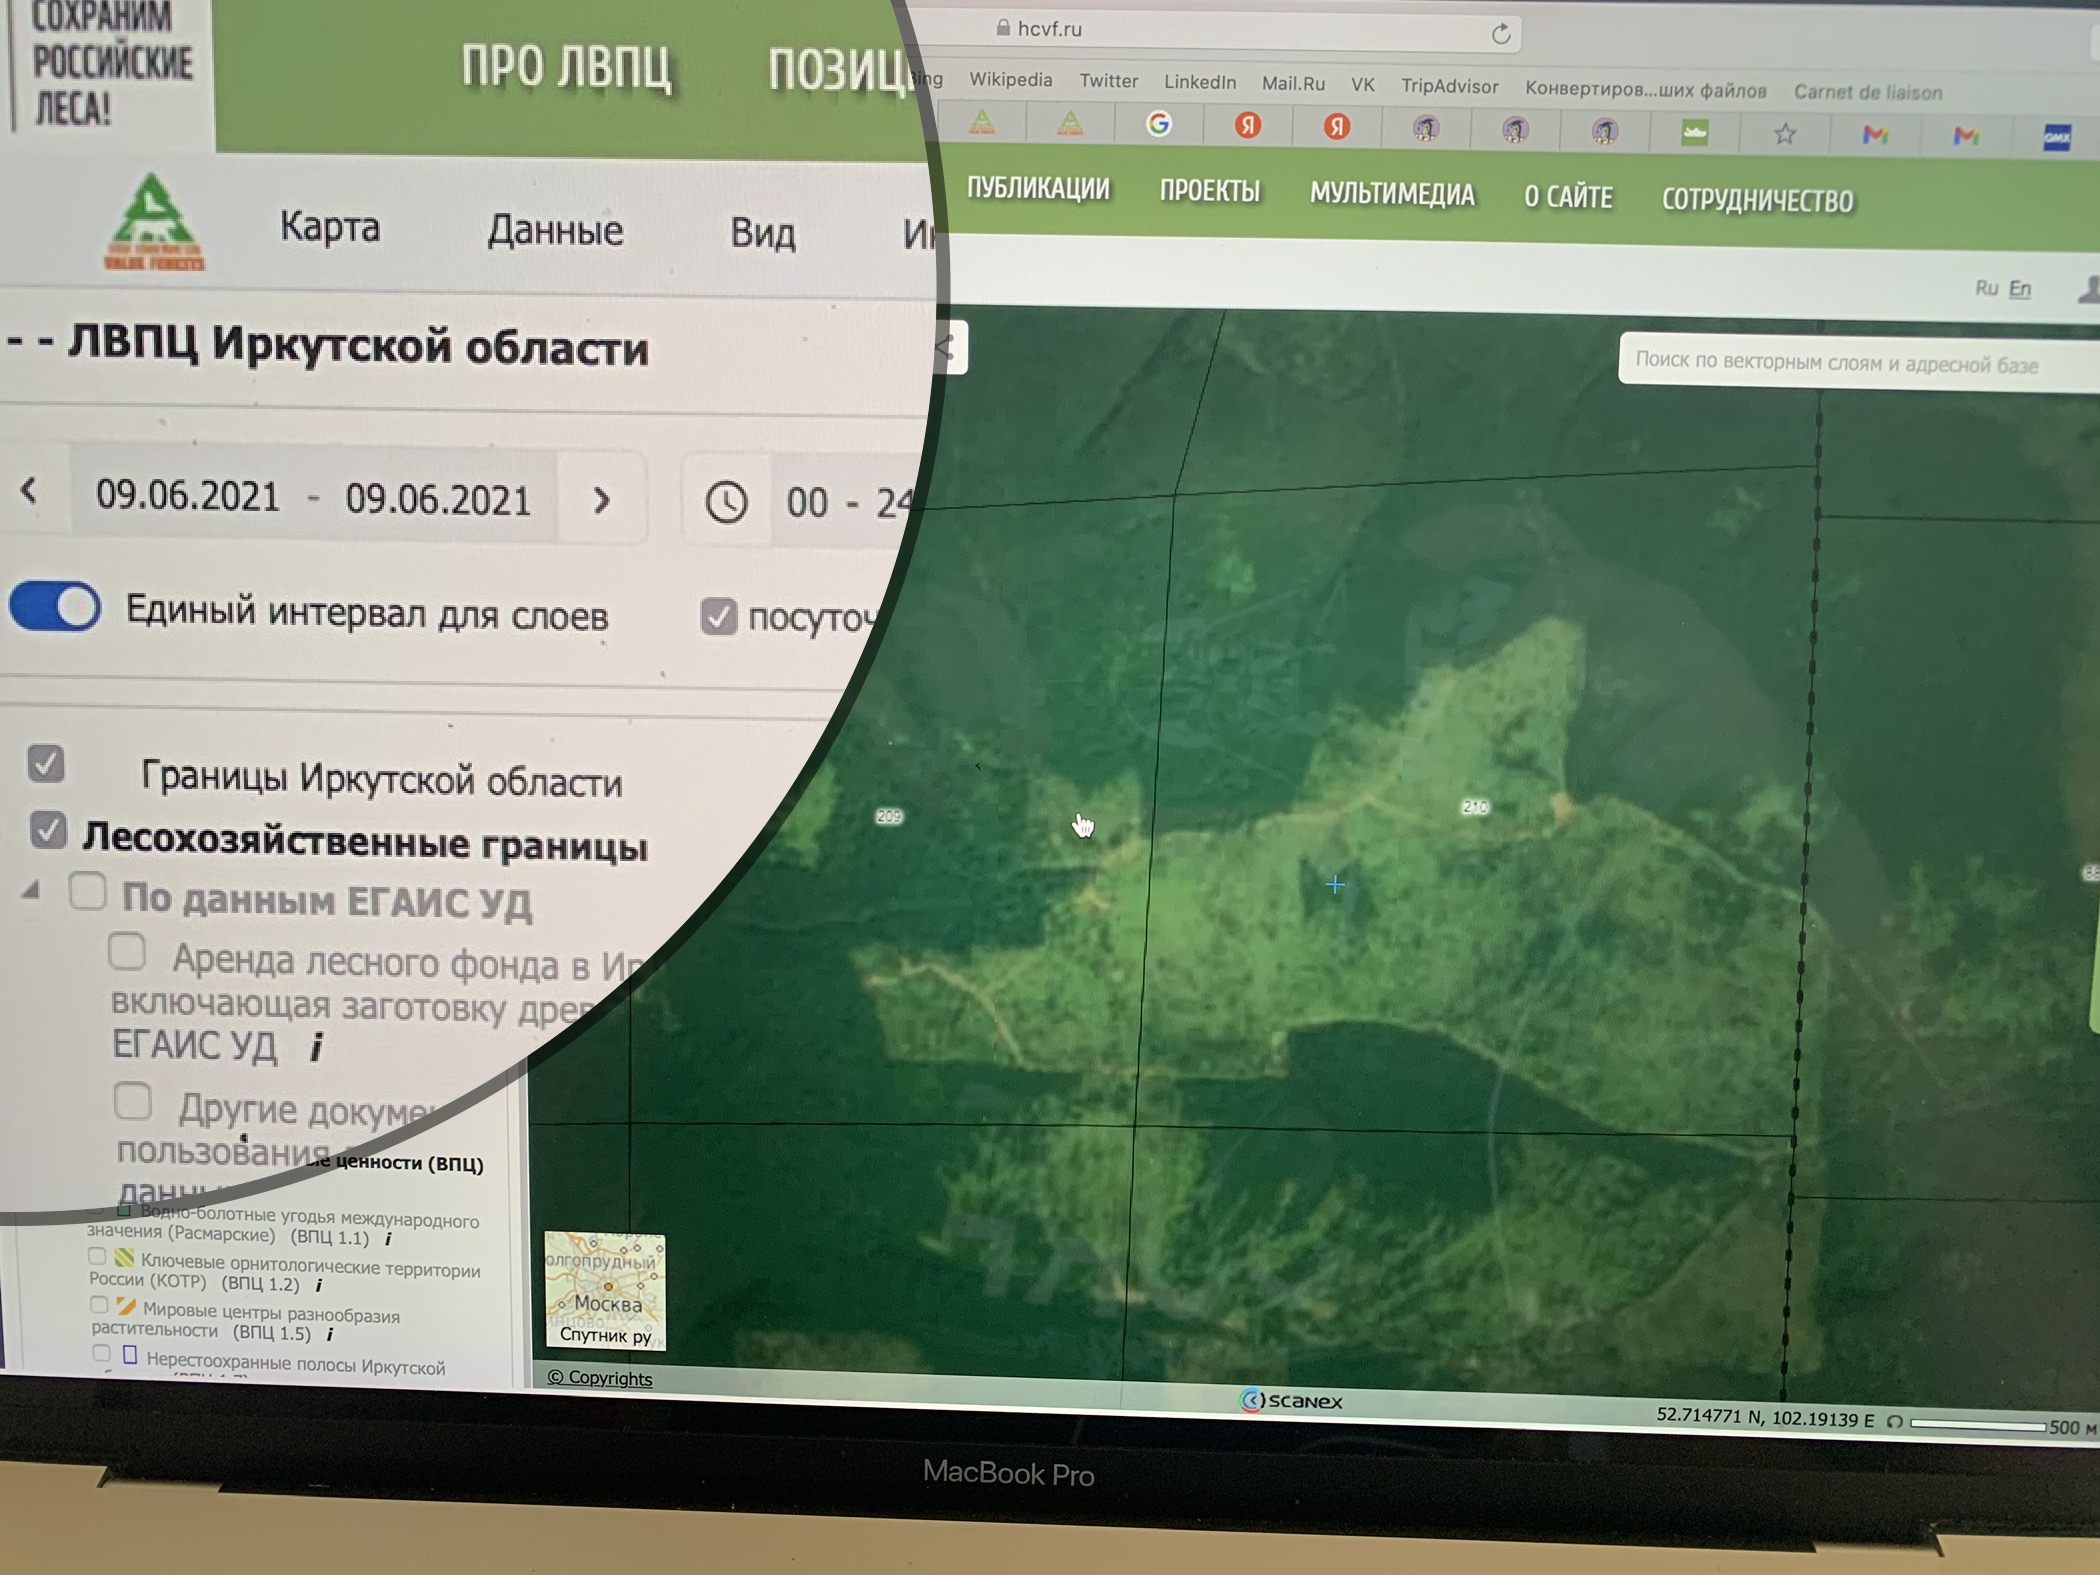Check Ключевые орнитологические территории layer
The width and height of the screenshot is (2100, 1575).
(97, 1255)
